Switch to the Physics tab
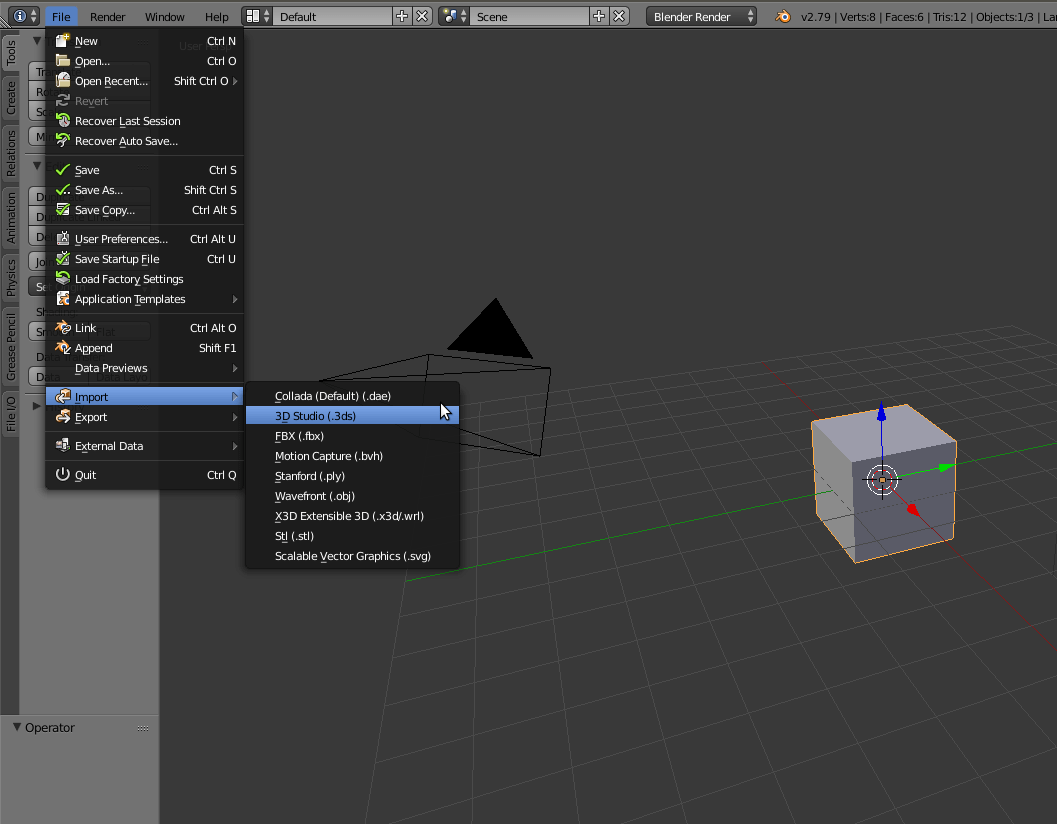Viewport: 1057px width, 824px height. coord(11,278)
